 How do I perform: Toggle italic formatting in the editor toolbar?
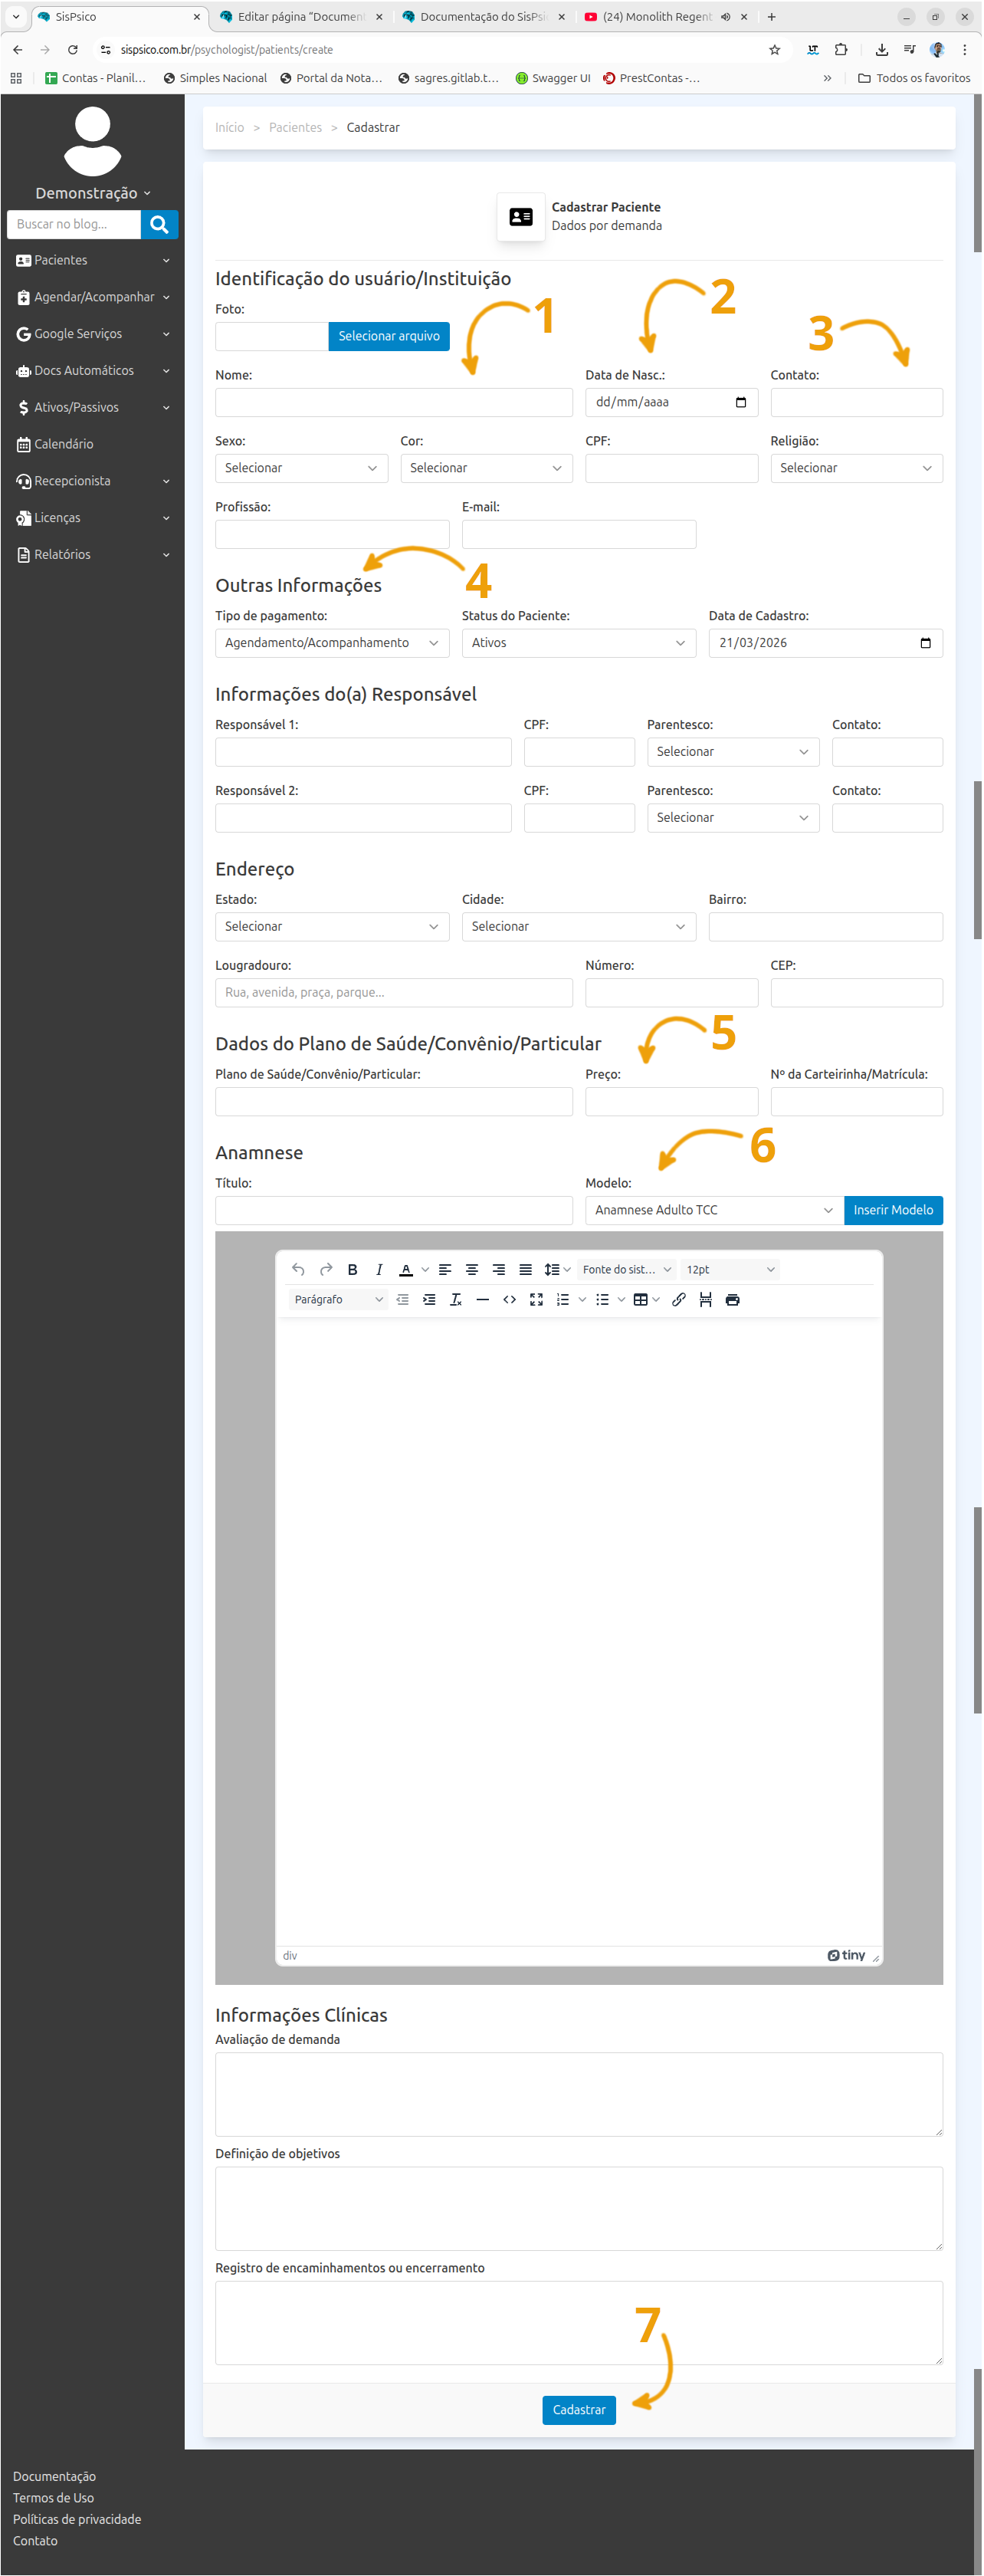(379, 1269)
